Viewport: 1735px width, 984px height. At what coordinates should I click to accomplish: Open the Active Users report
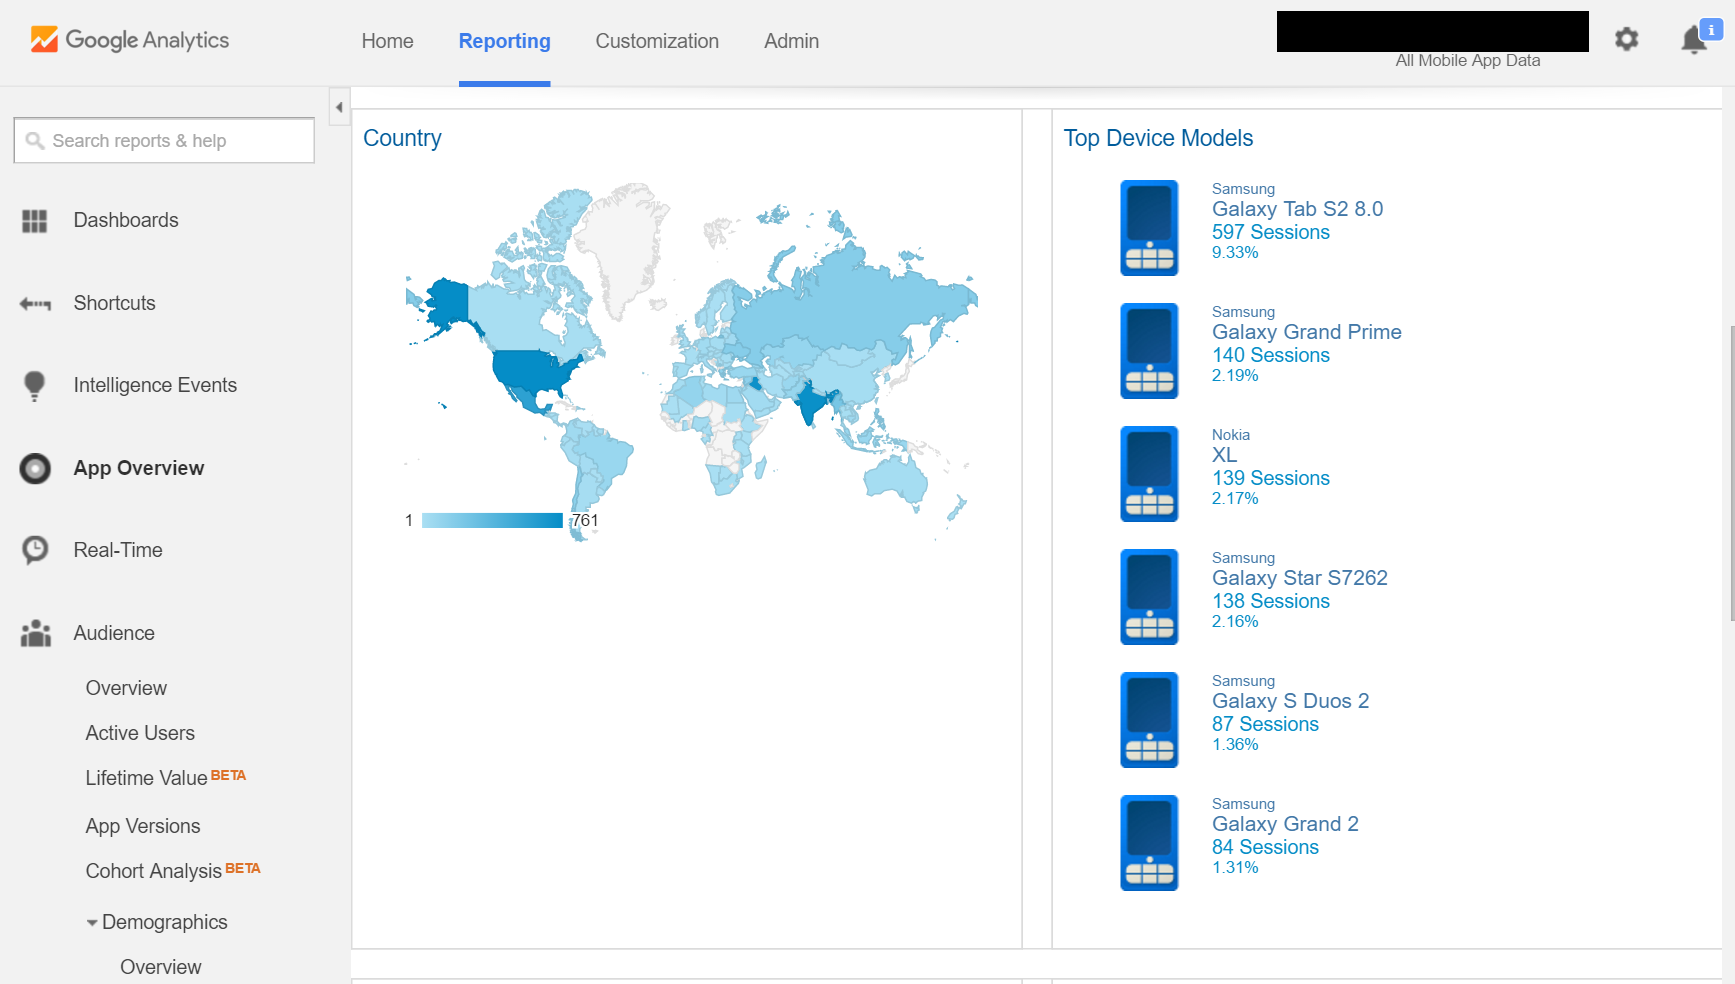(140, 733)
